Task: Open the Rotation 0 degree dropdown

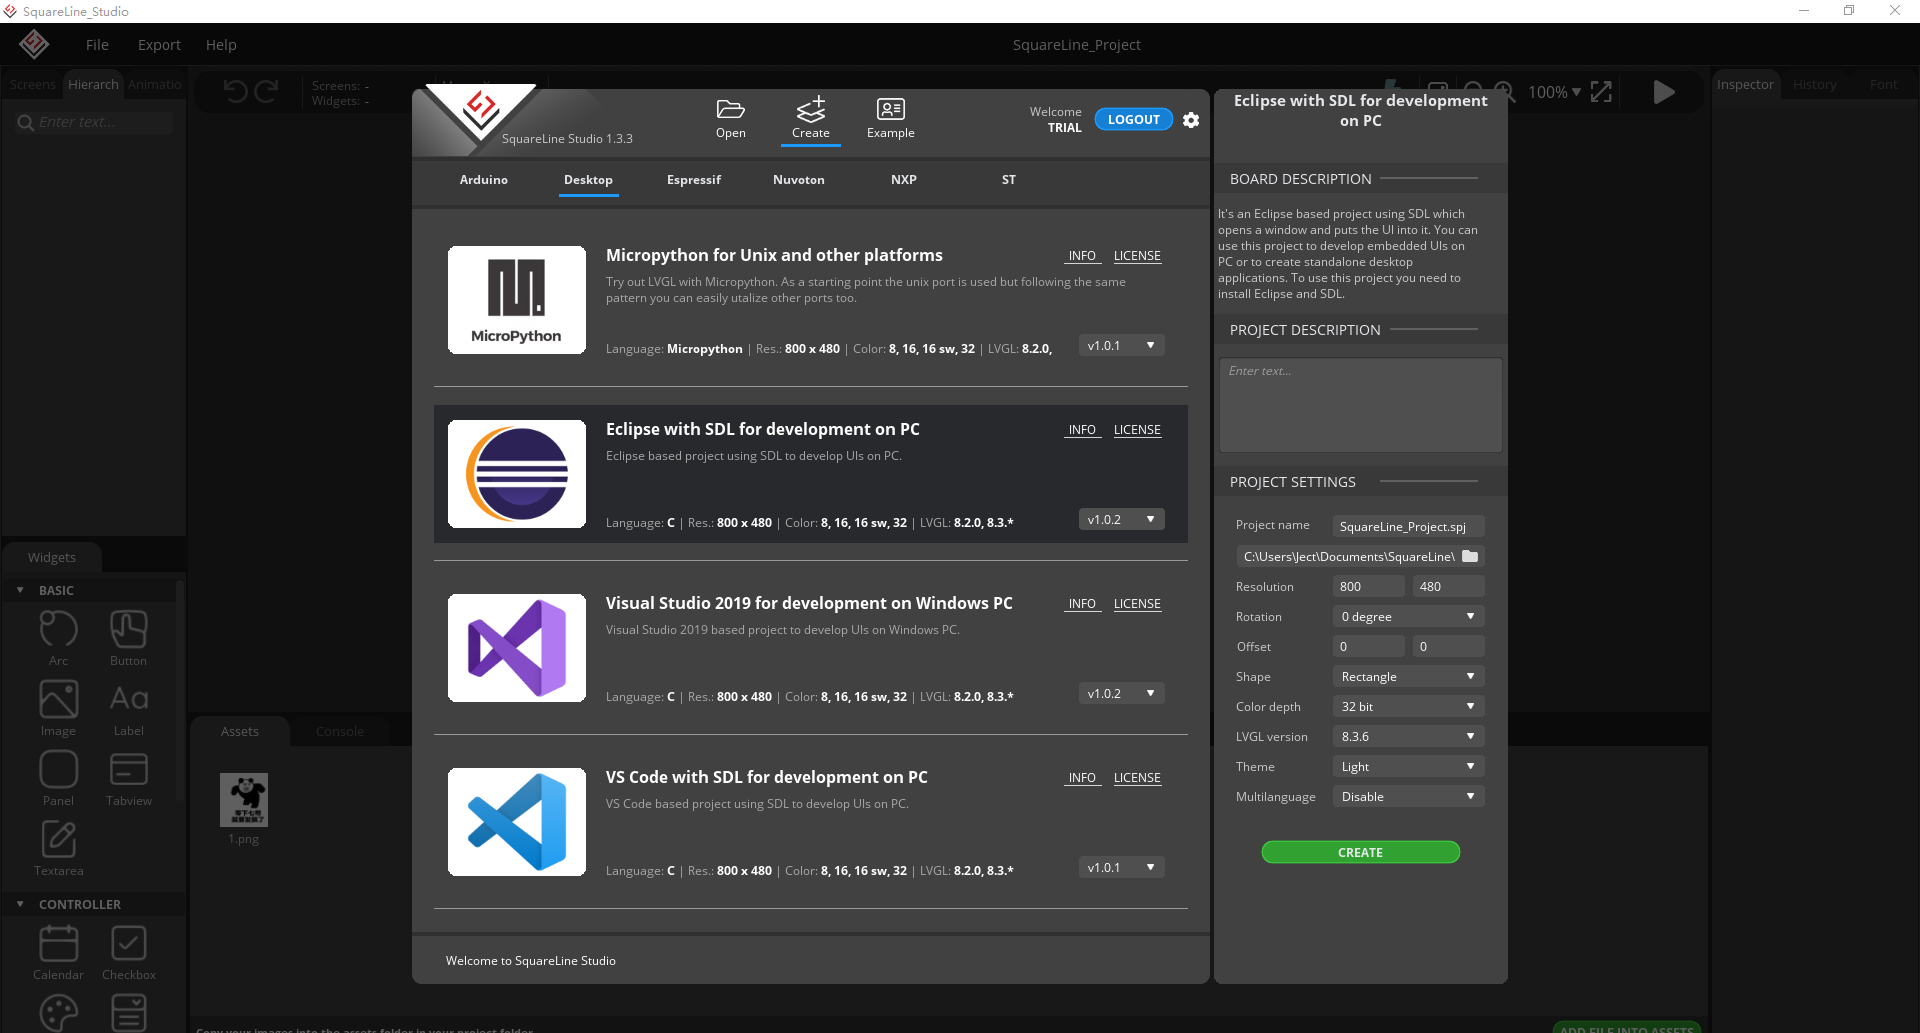Action: (x=1408, y=617)
